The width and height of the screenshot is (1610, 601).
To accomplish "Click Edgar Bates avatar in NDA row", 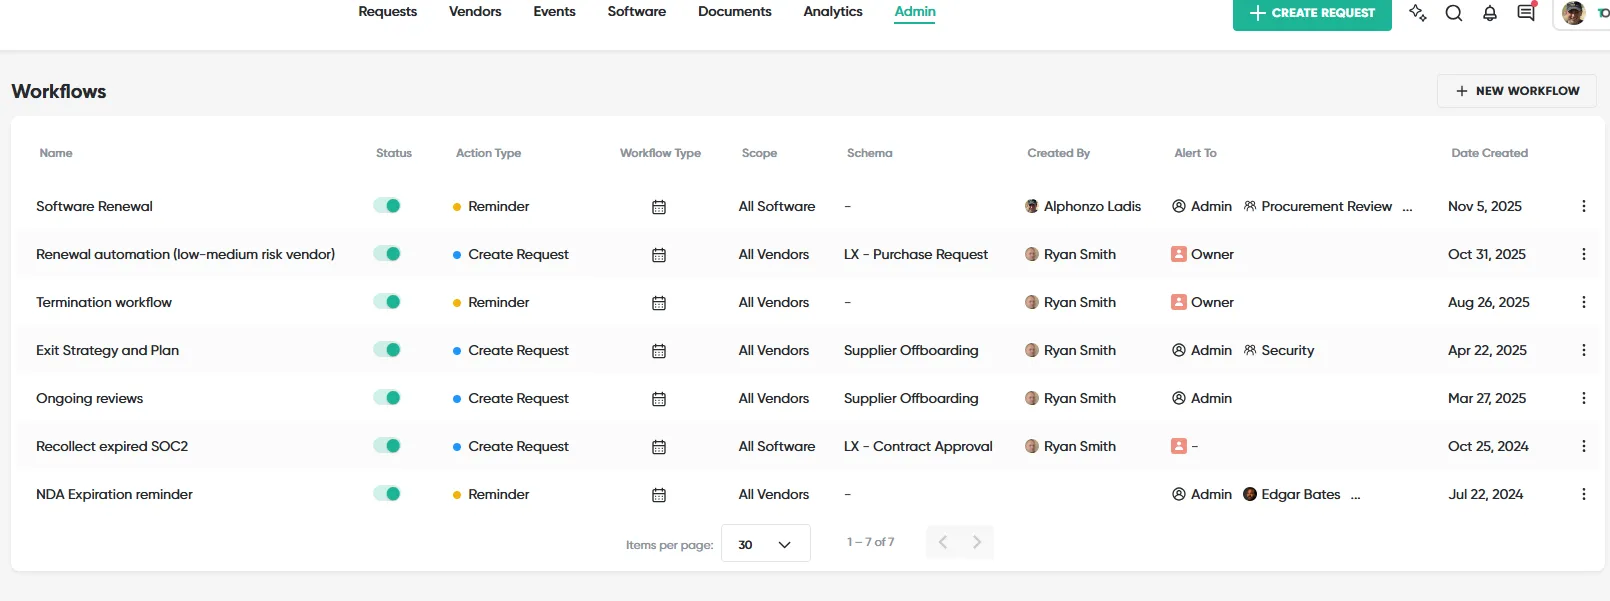I will point(1250,494).
